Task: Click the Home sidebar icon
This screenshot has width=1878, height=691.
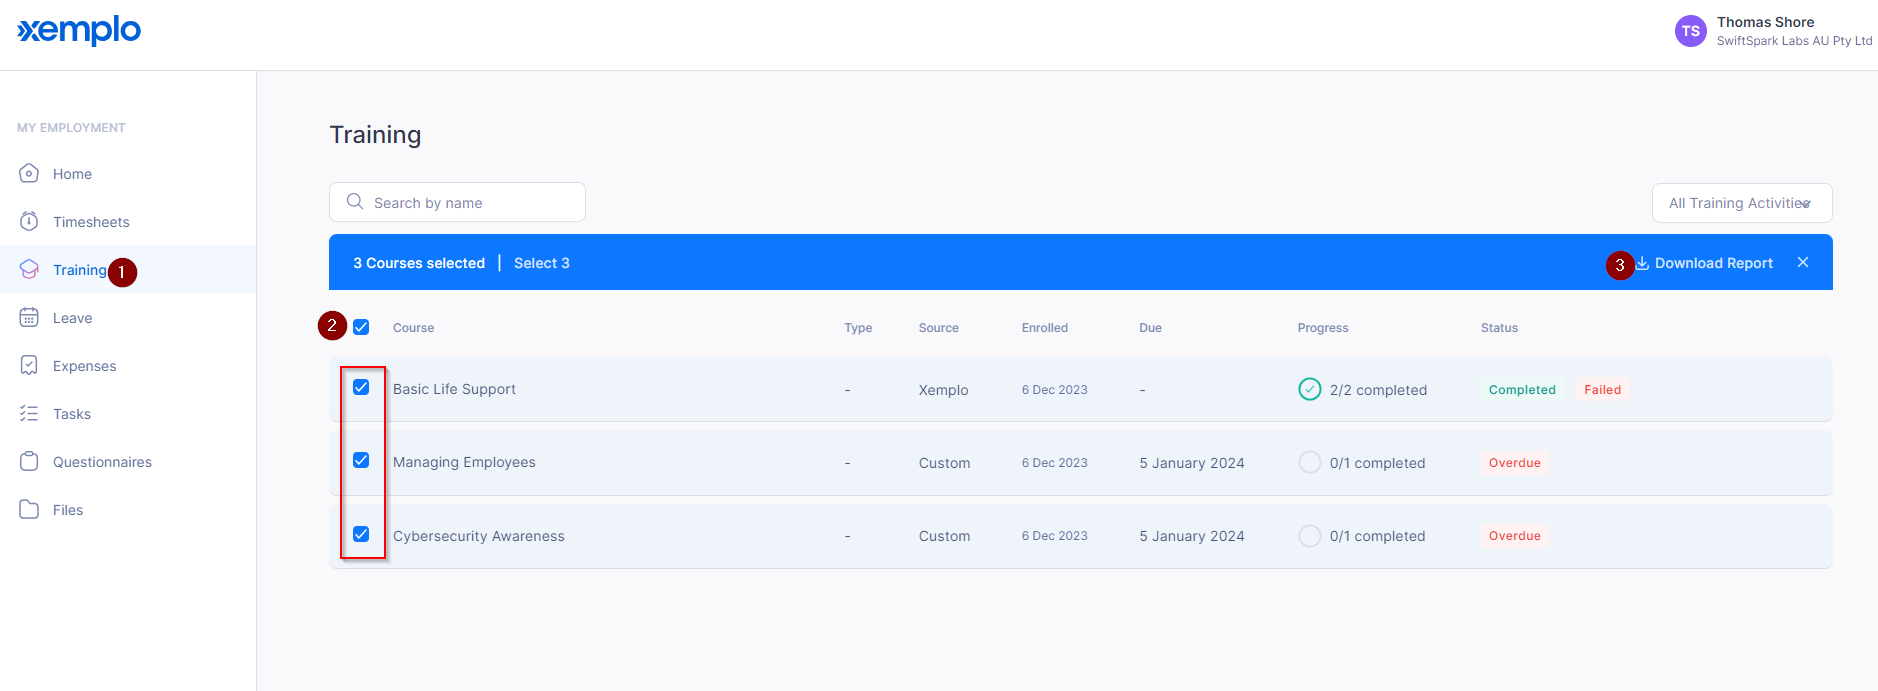Action: point(29,173)
